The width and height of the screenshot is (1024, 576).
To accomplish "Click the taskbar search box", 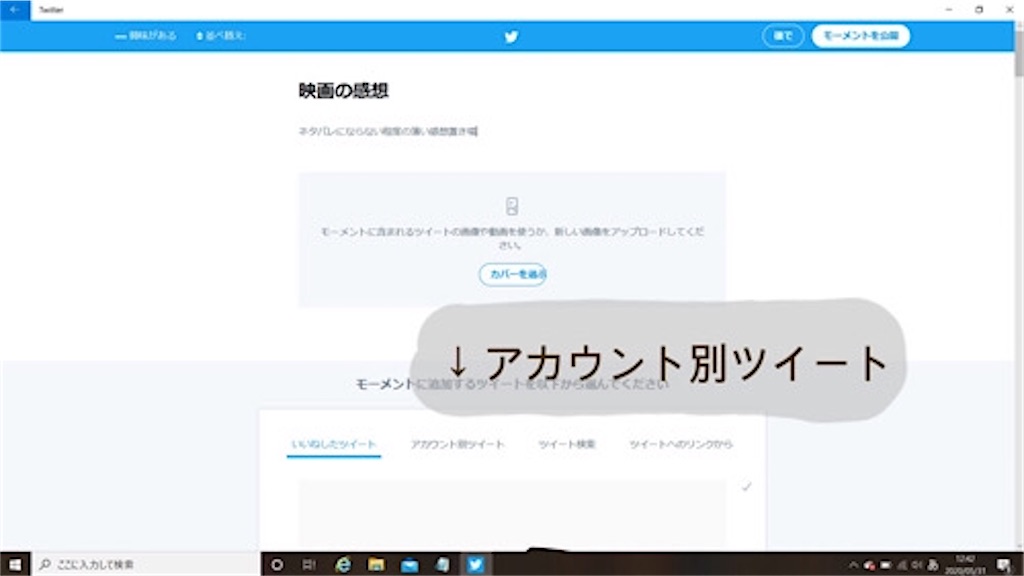I will [x=146, y=564].
